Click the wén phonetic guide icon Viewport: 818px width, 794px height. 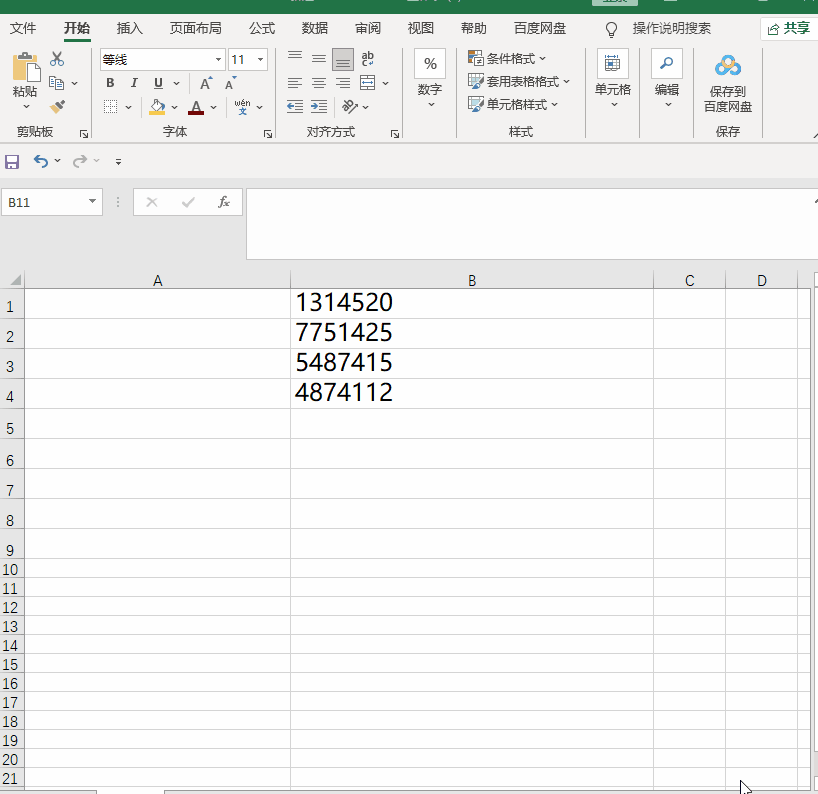(x=243, y=107)
